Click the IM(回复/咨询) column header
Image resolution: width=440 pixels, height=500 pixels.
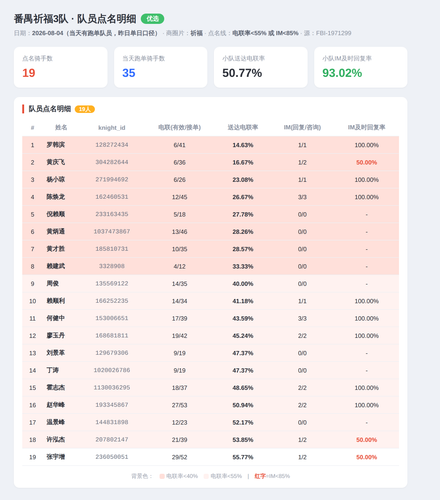tap(302, 127)
